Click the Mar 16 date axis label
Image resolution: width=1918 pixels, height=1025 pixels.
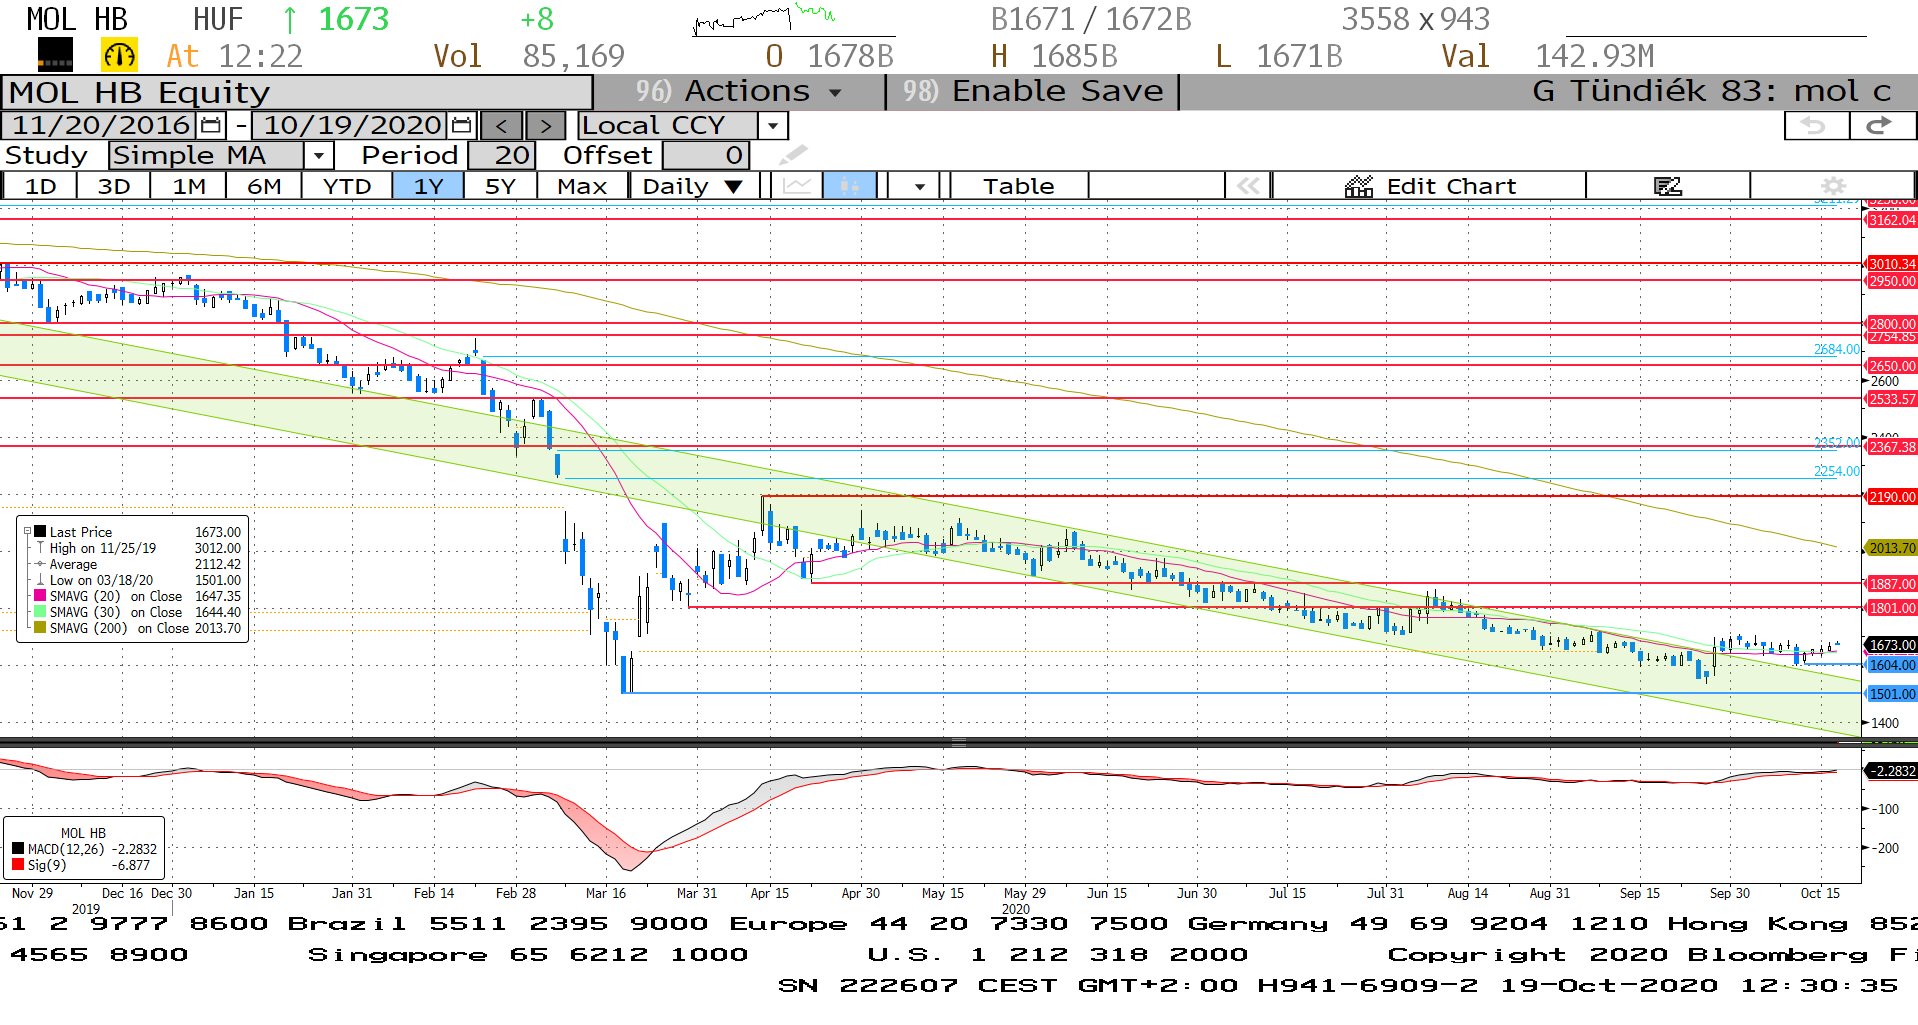(x=606, y=893)
